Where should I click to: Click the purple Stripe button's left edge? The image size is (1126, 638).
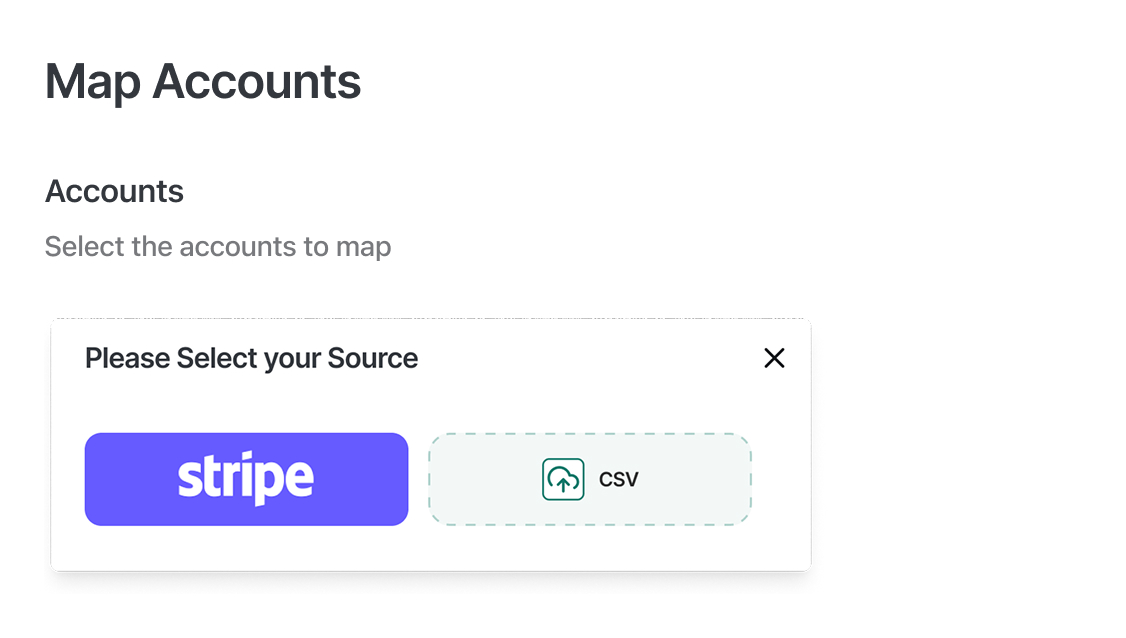[89, 479]
